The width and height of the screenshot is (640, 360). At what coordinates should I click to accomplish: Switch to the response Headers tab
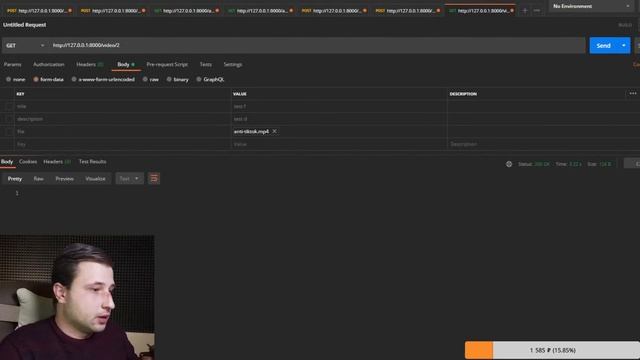pos(57,162)
